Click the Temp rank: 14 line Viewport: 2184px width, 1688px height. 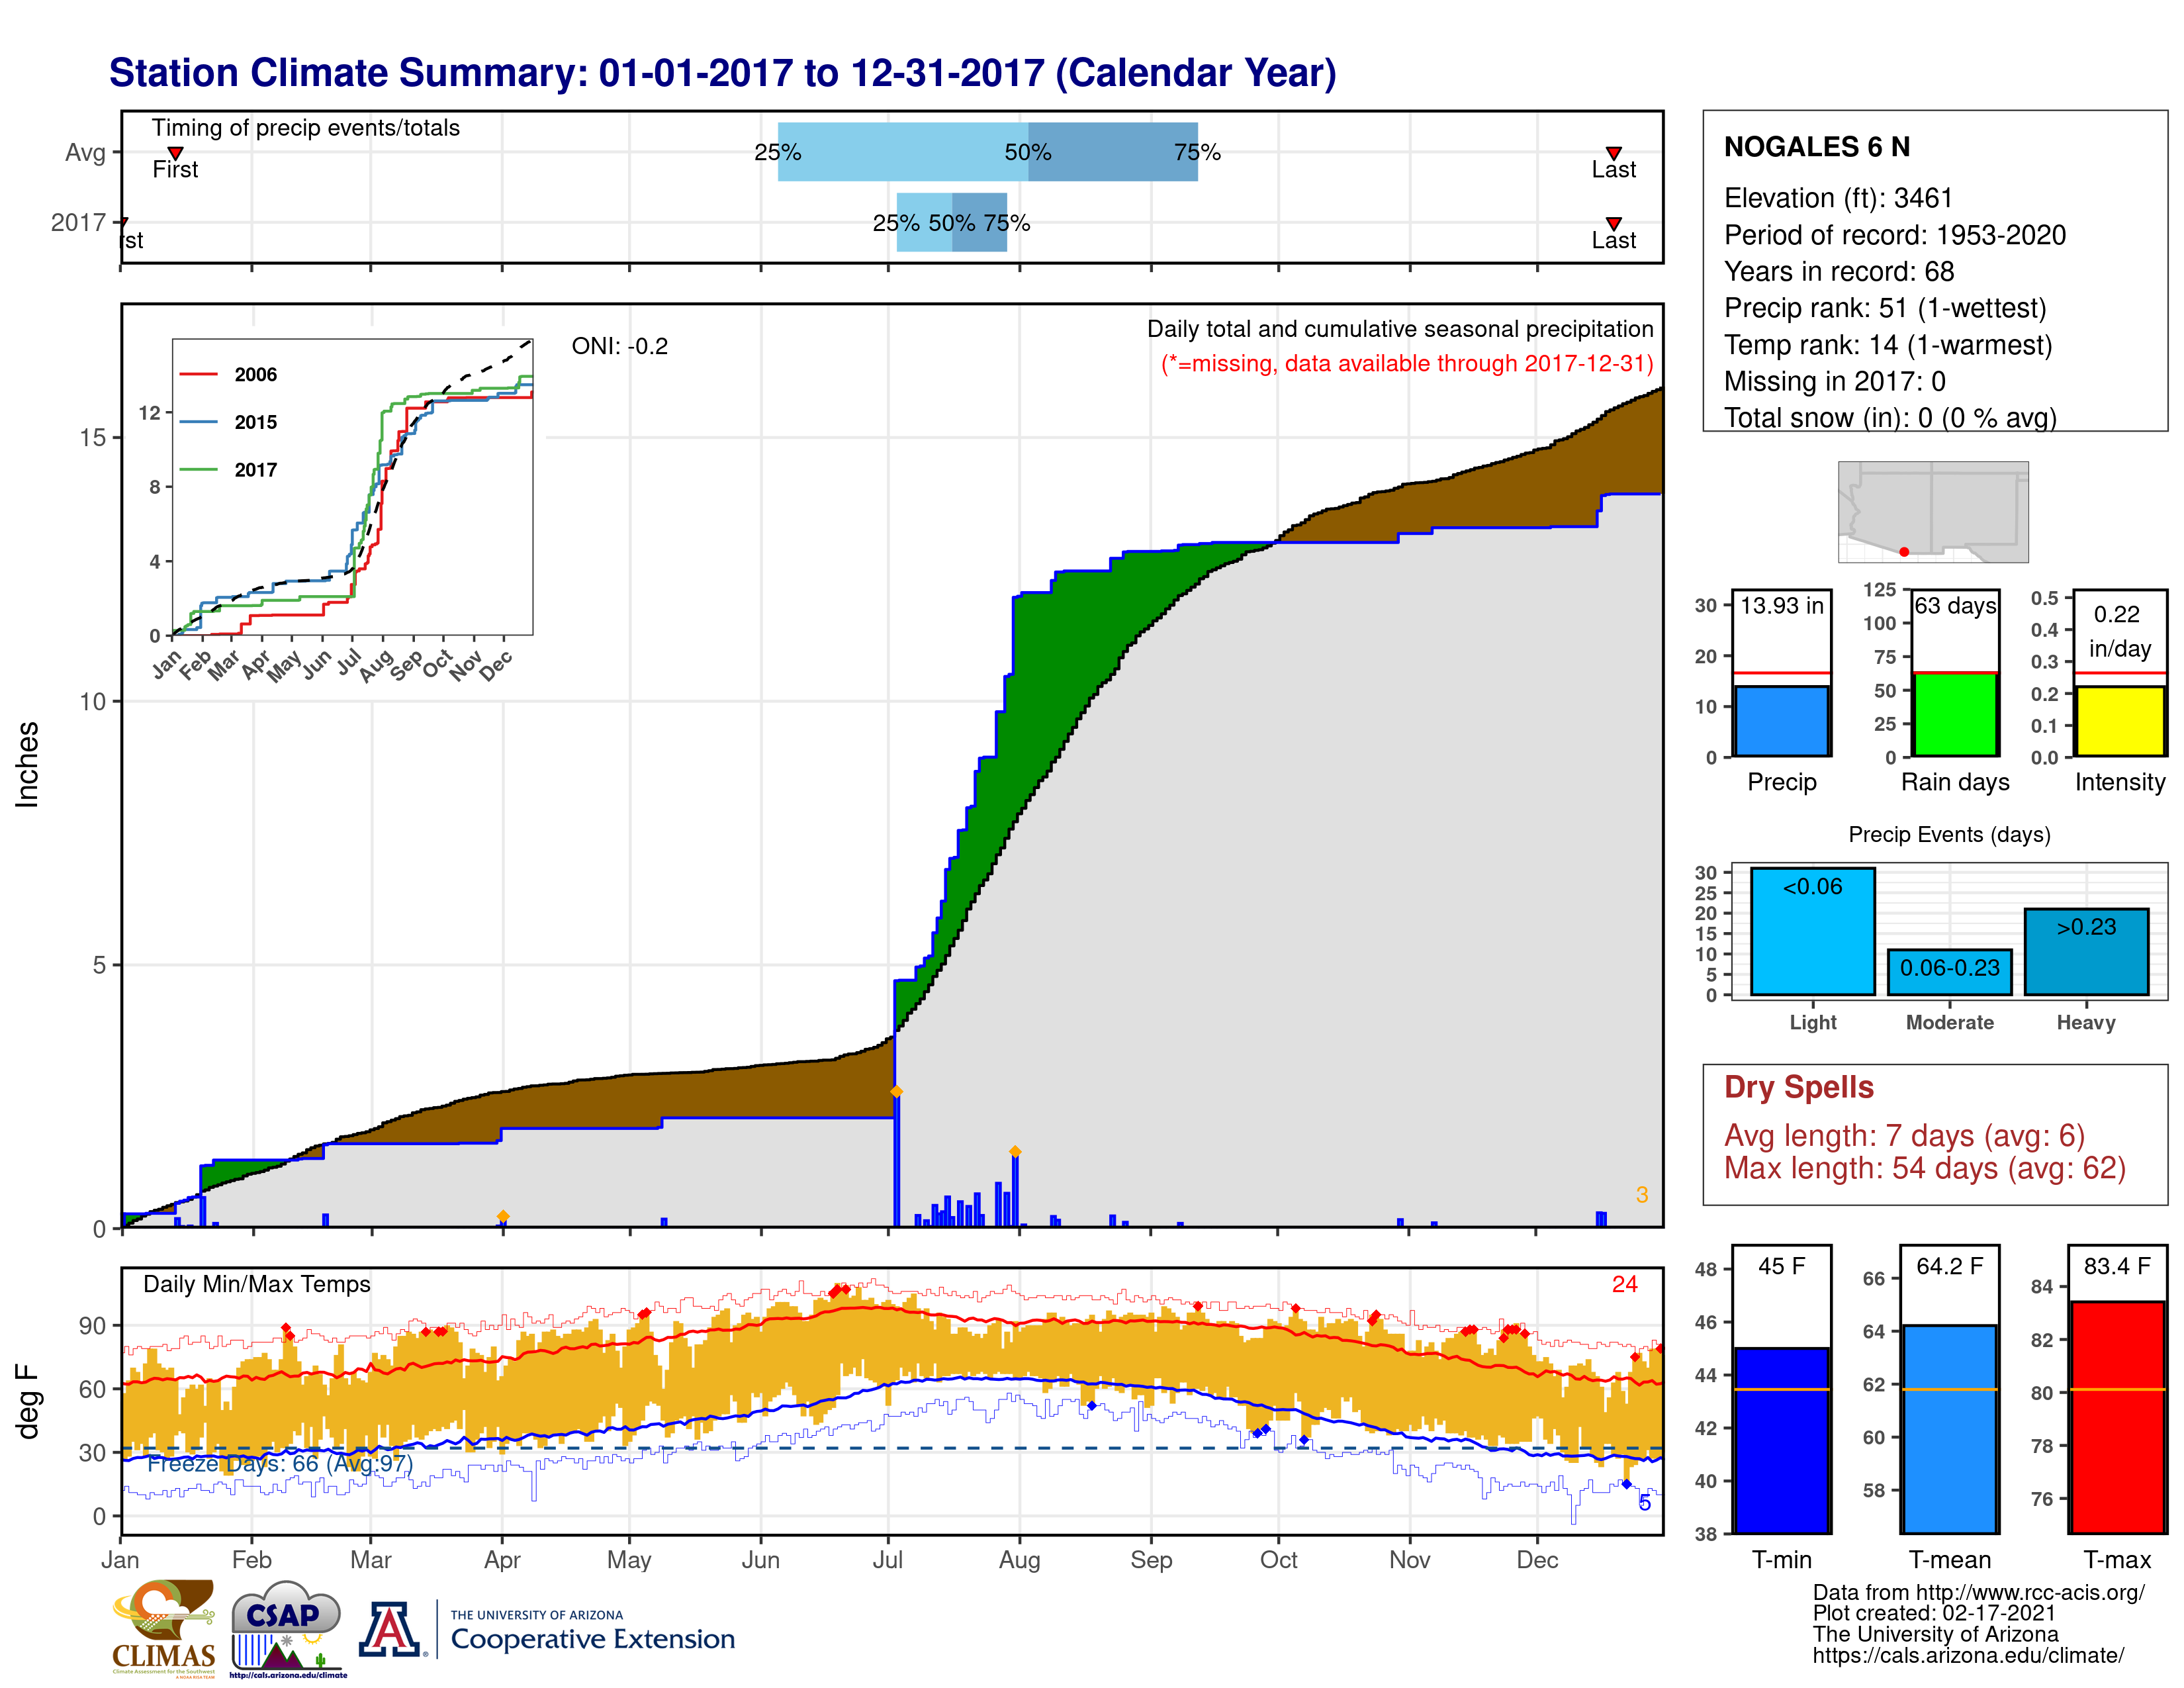(x=1888, y=345)
